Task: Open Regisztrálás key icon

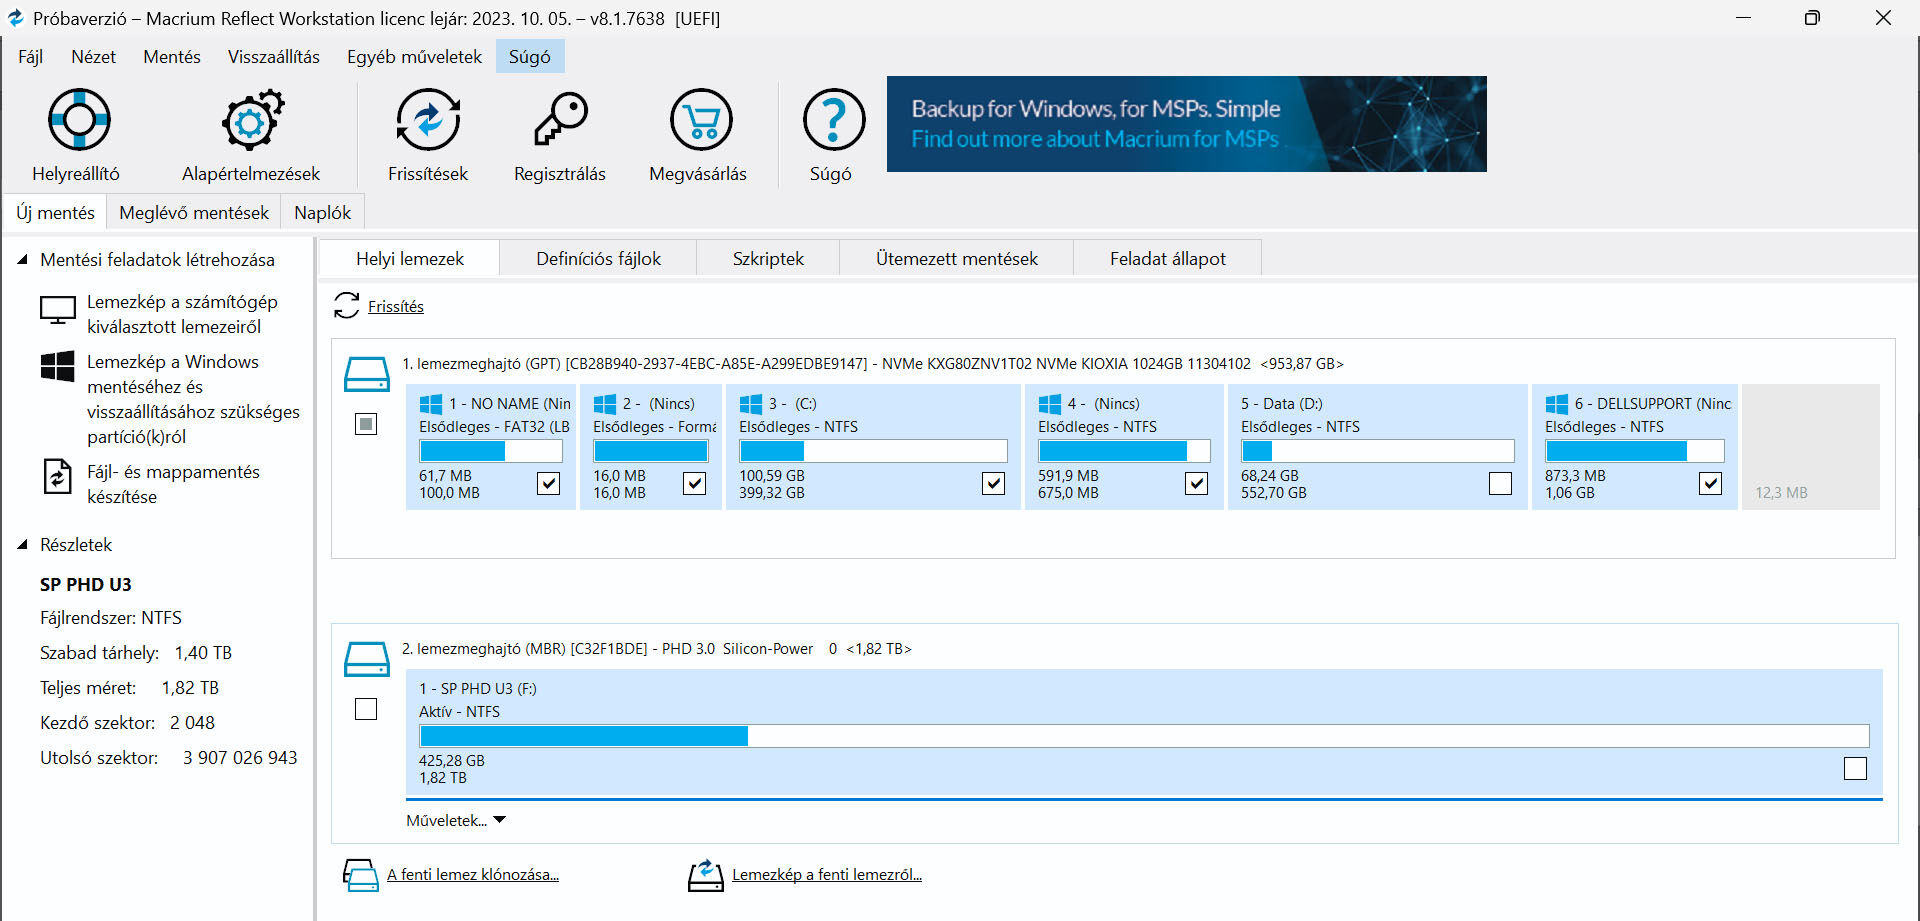Action: pyautogui.click(x=560, y=120)
